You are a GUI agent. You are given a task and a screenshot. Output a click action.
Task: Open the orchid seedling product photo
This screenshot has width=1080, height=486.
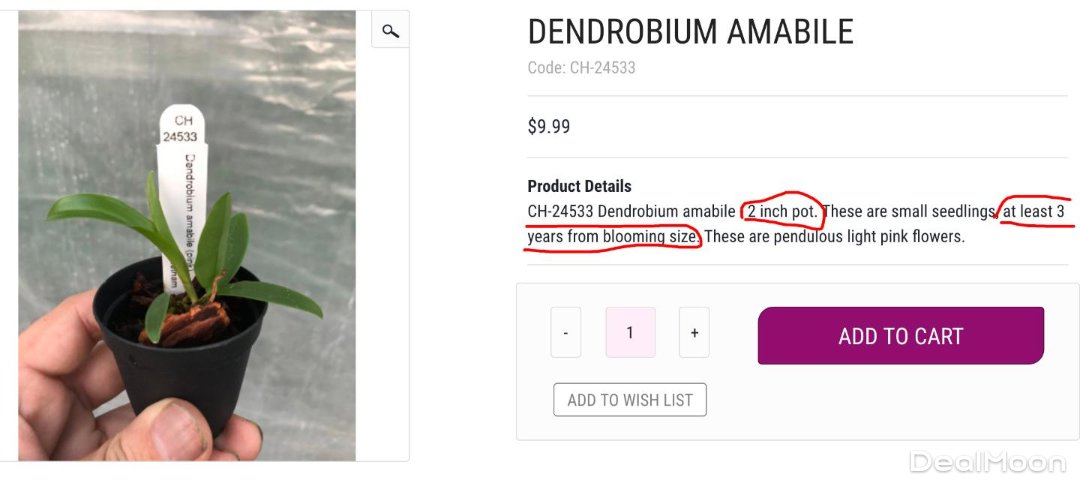point(187,235)
